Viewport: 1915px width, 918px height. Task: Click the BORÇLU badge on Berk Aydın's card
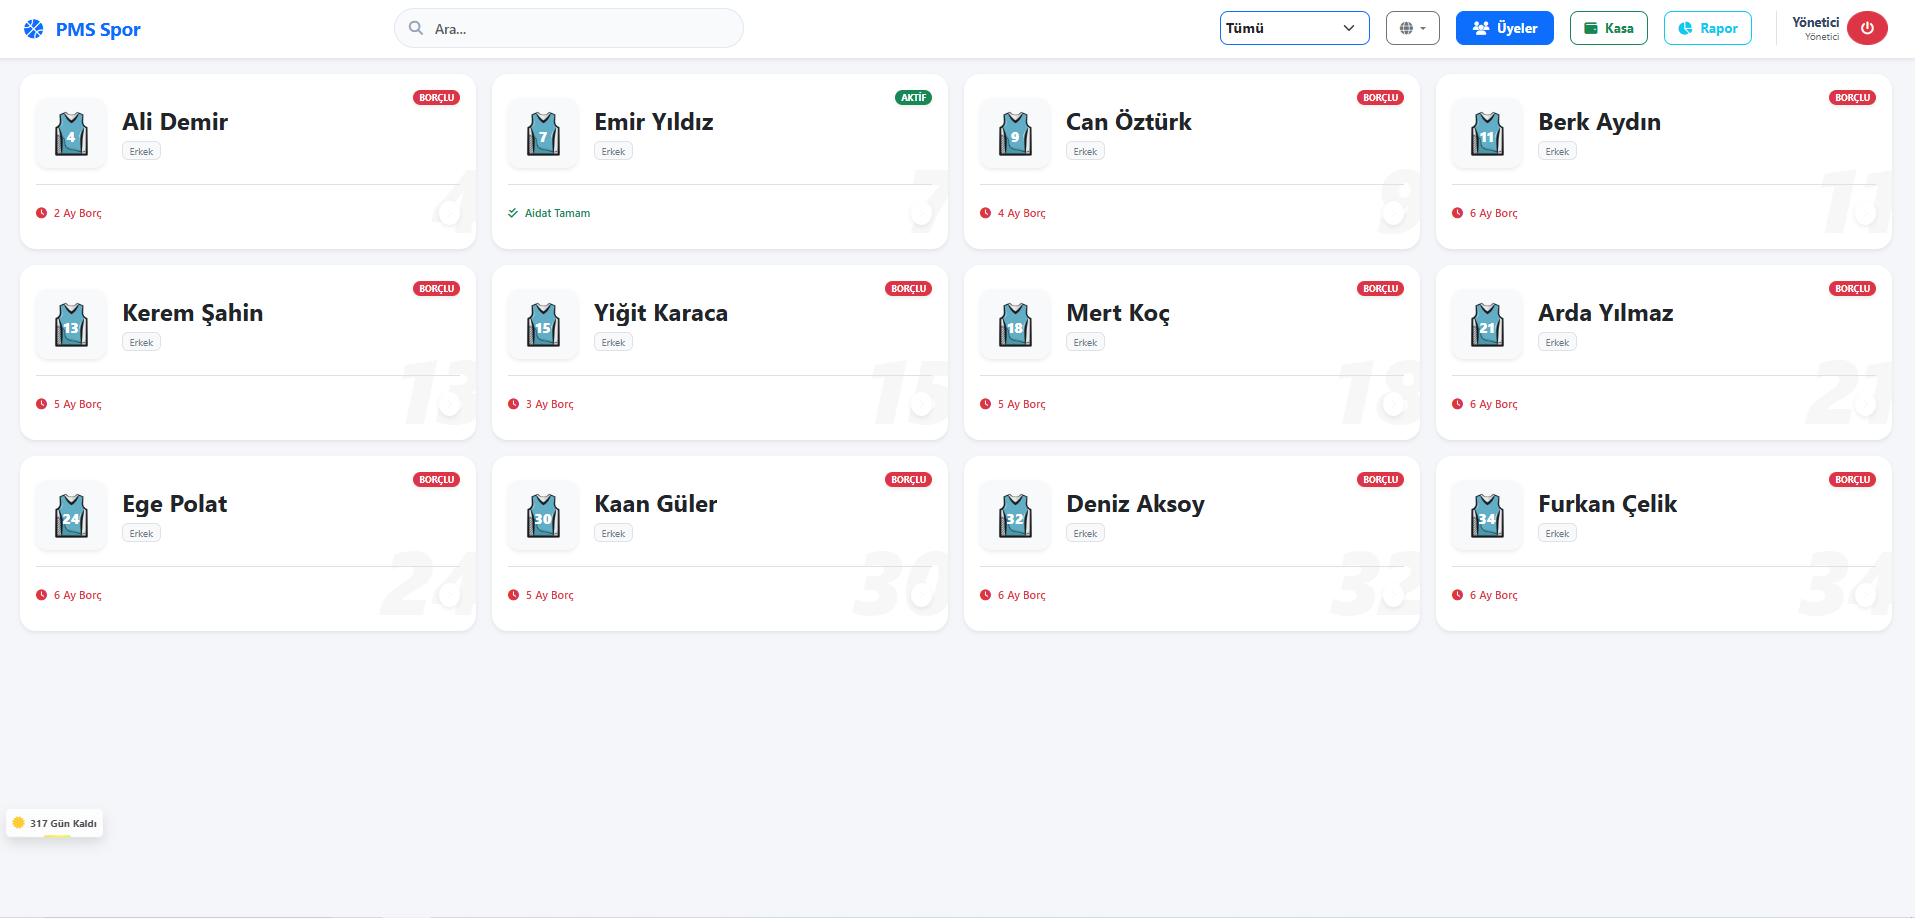pos(1852,98)
